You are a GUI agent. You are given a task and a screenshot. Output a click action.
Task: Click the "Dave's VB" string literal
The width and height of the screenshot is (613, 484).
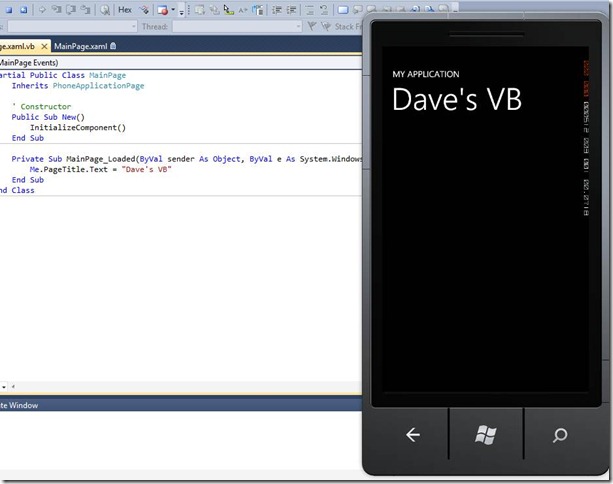[x=147, y=169]
